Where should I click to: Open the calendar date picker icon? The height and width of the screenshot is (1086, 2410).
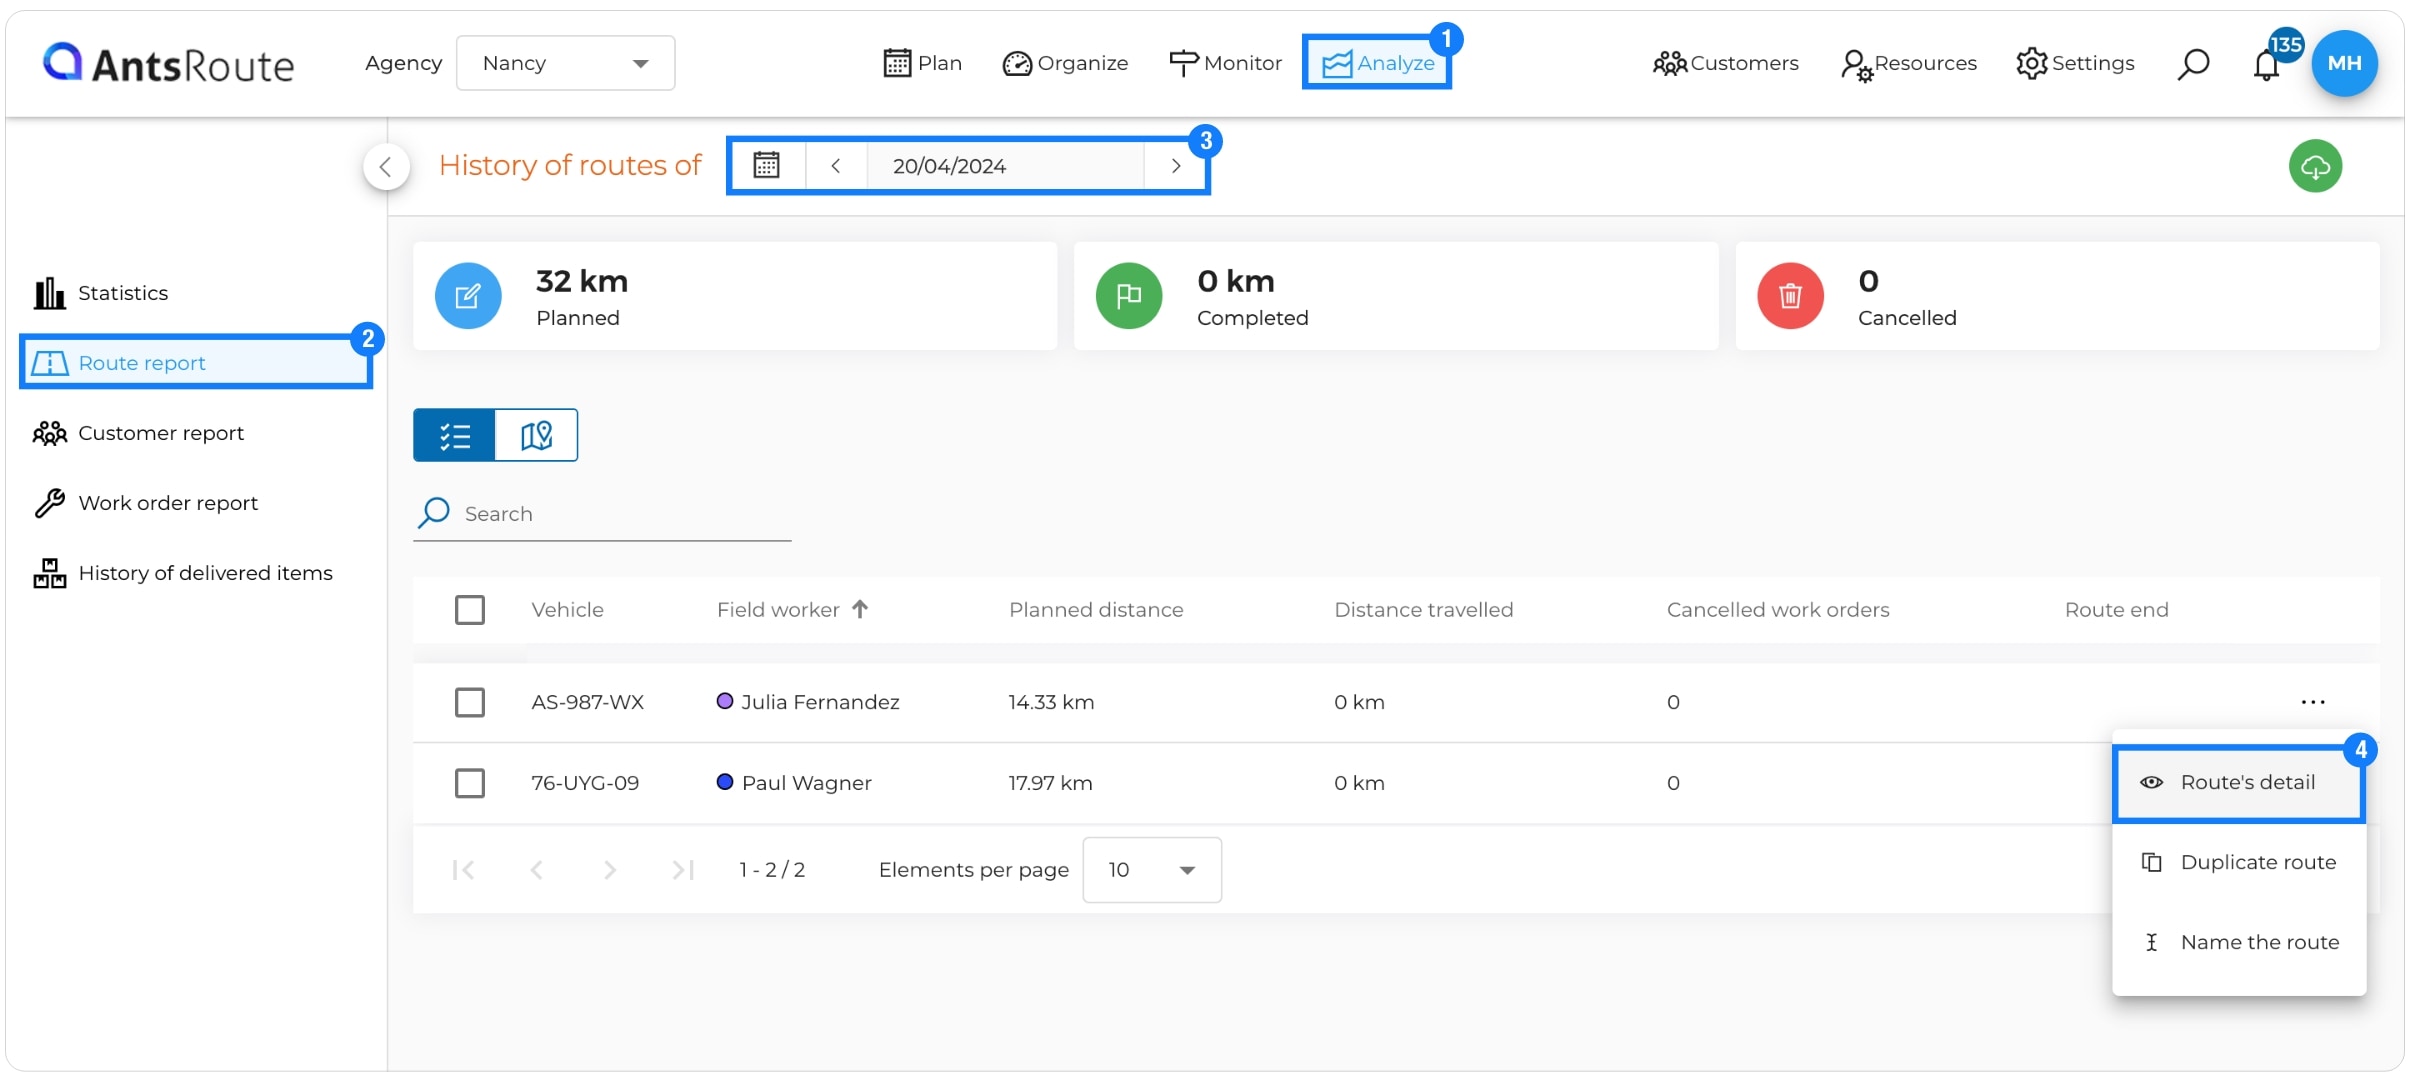click(x=767, y=165)
